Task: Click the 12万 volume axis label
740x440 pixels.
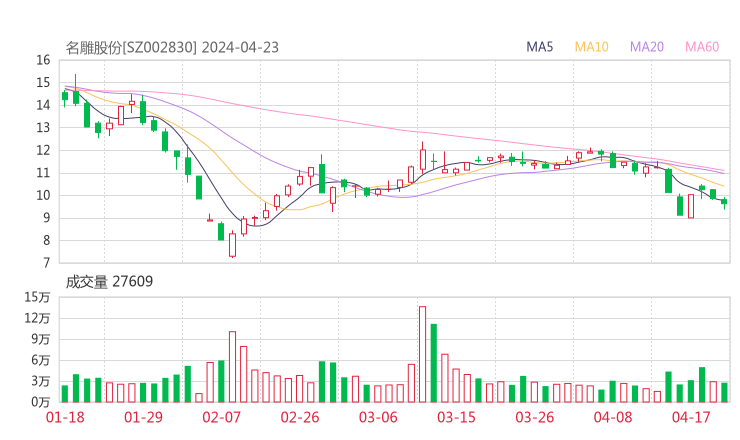Action: click(37, 318)
